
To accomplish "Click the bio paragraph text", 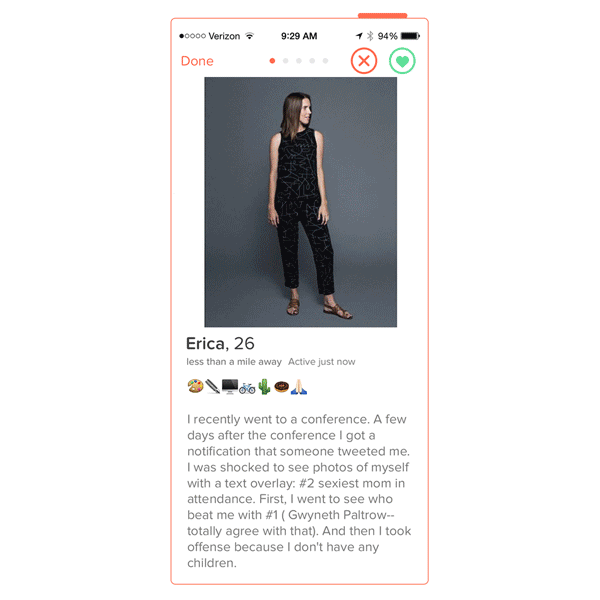I will click(299, 491).
